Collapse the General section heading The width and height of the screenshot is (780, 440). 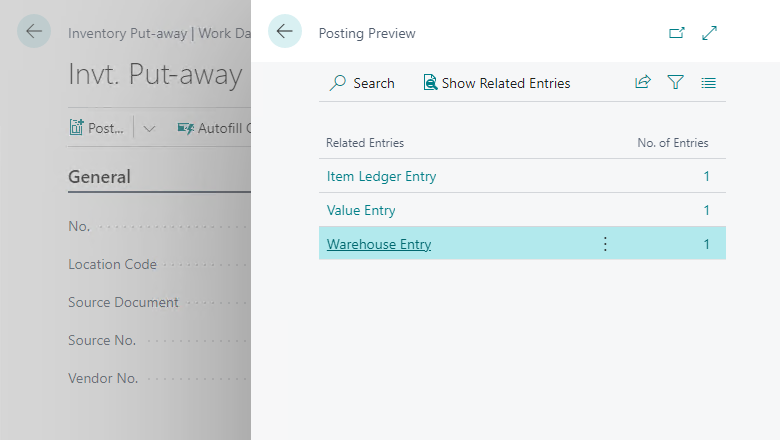tap(99, 177)
